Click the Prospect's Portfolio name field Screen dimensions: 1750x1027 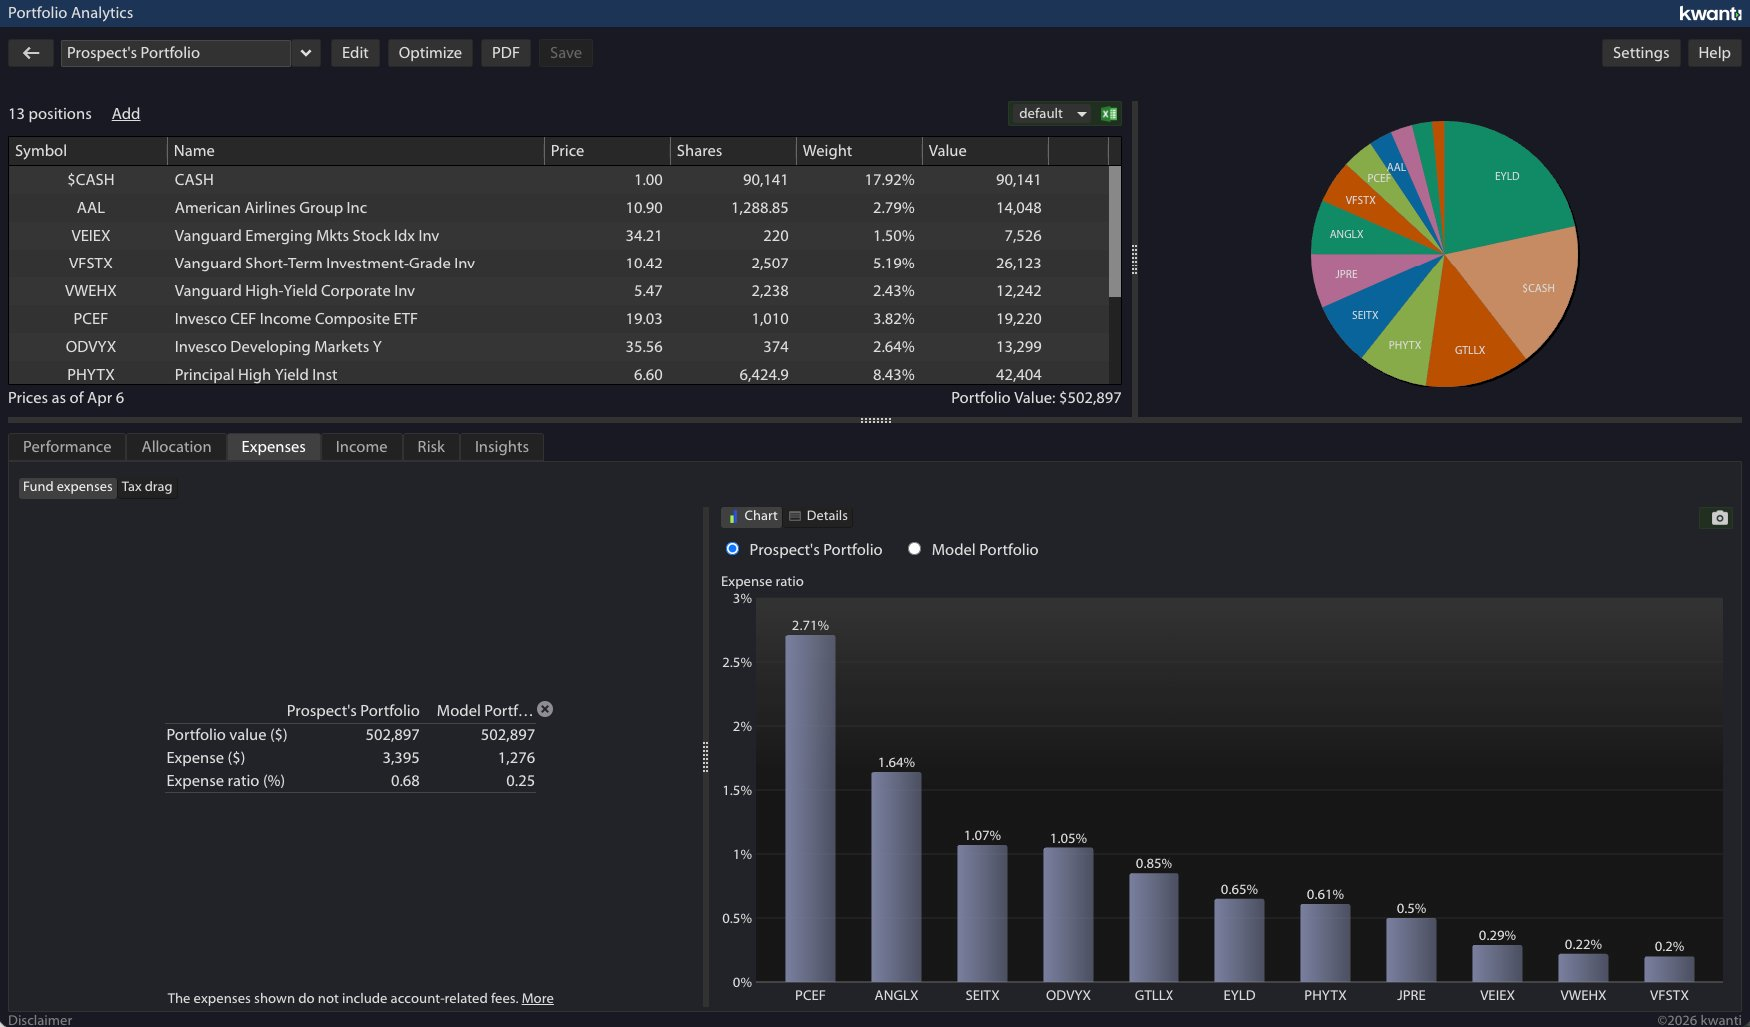tap(176, 53)
